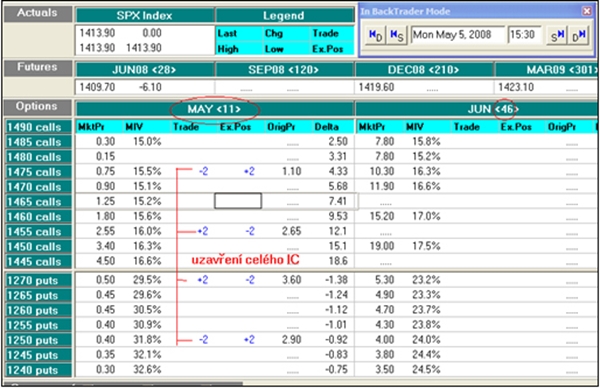Select the JUN <46> options expiry header
Image resolution: width=600 pixels, height=388 pixels.
click(476, 109)
